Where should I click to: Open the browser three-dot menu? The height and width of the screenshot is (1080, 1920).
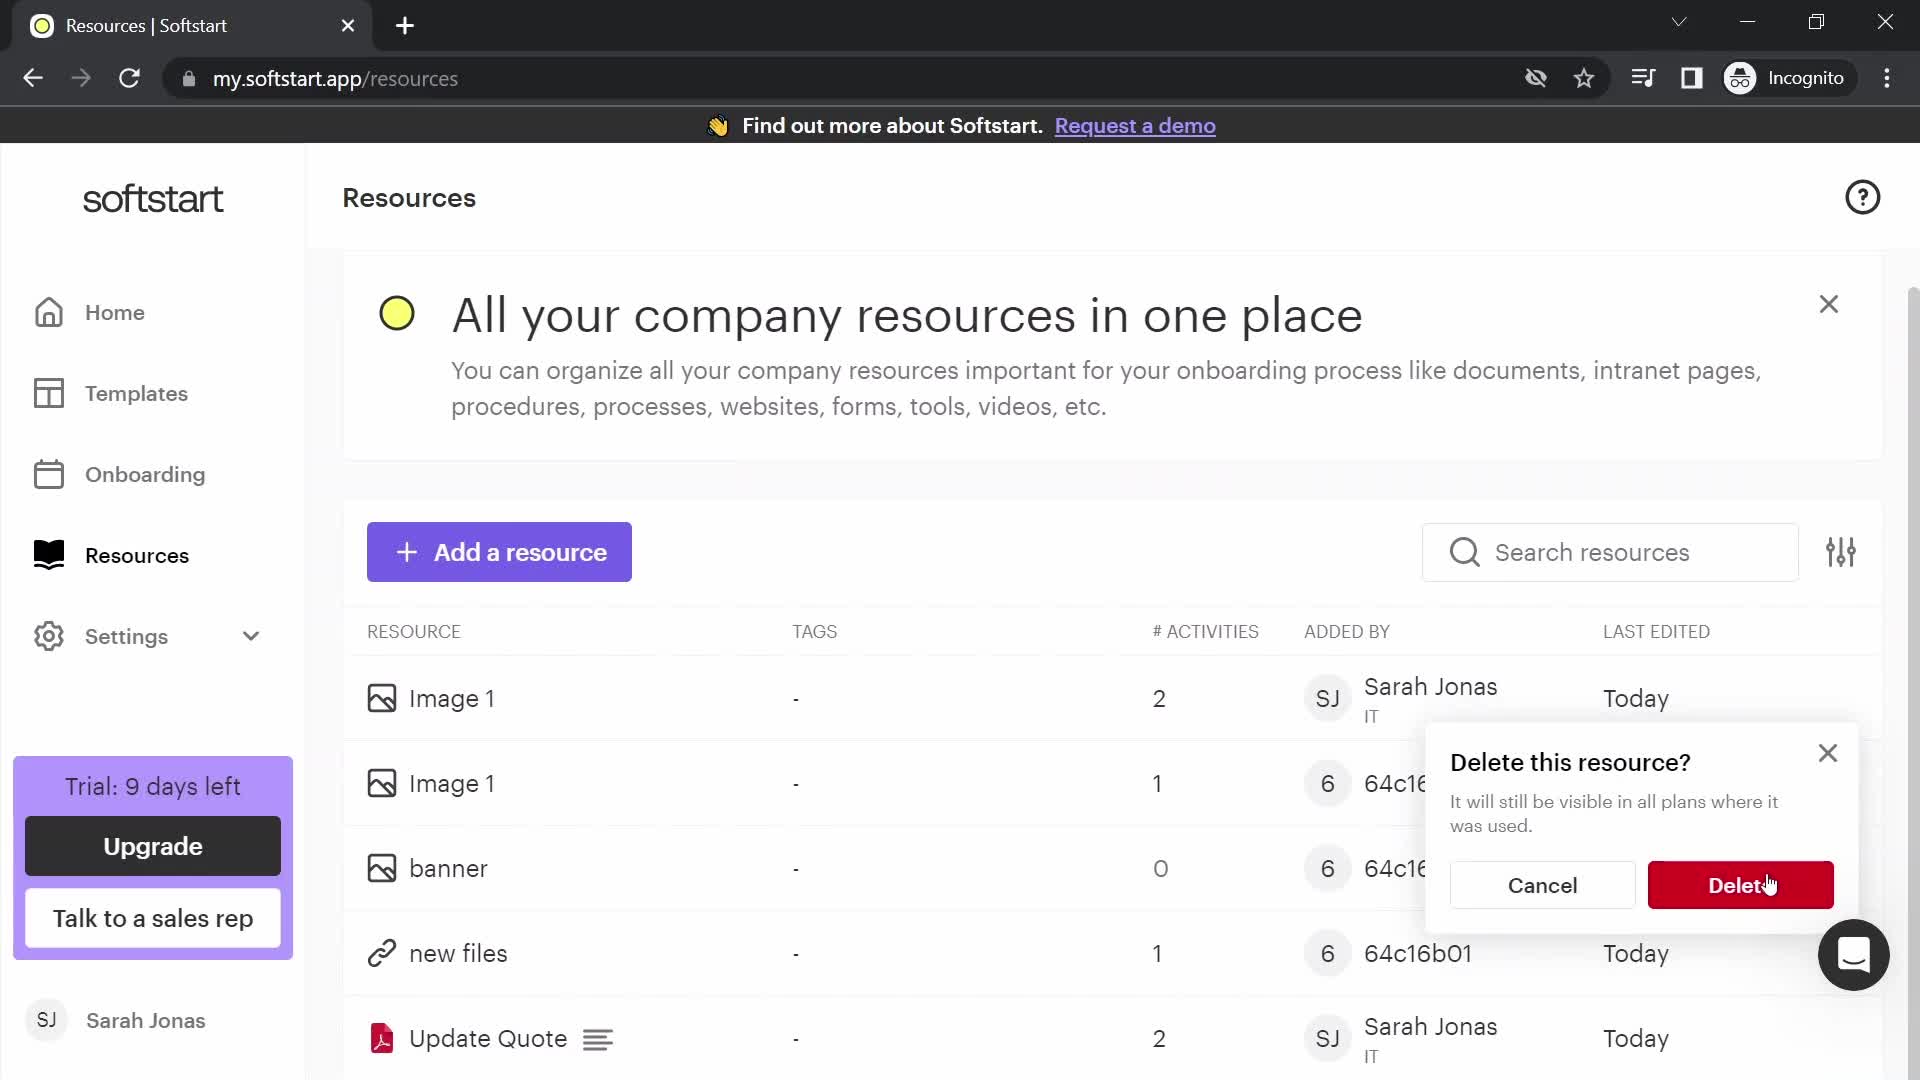[x=1887, y=78]
